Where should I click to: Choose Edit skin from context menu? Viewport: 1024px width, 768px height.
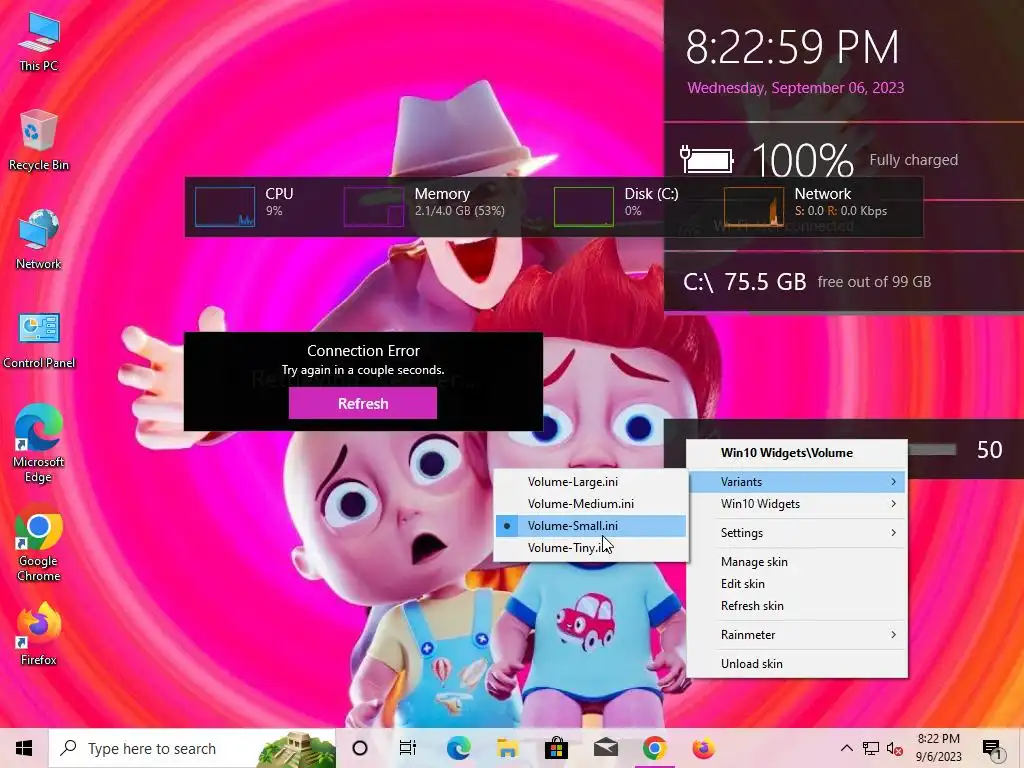tap(797, 584)
